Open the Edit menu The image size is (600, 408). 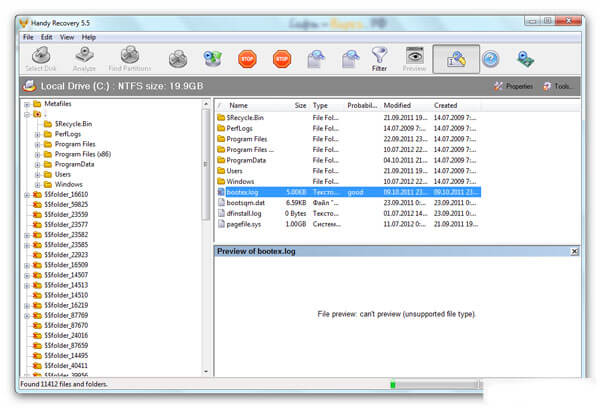[x=46, y=37]
